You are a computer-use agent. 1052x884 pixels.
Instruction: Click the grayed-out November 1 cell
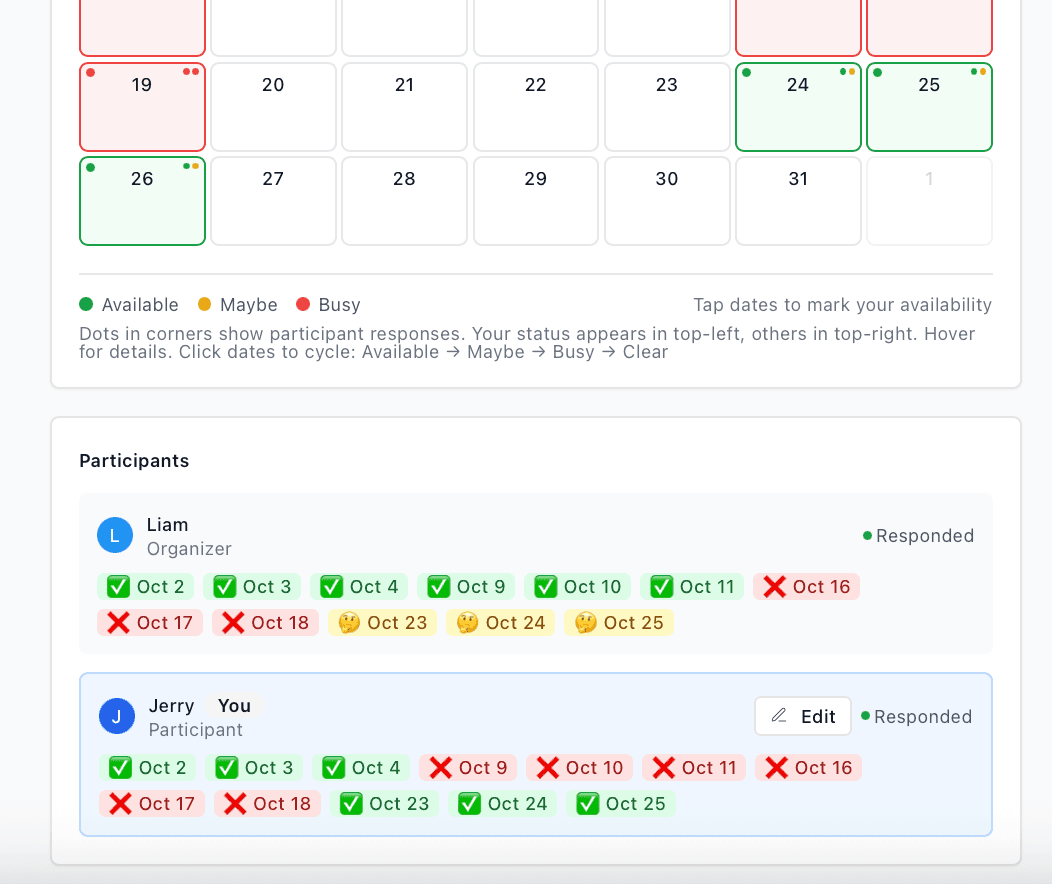point(929,201)
